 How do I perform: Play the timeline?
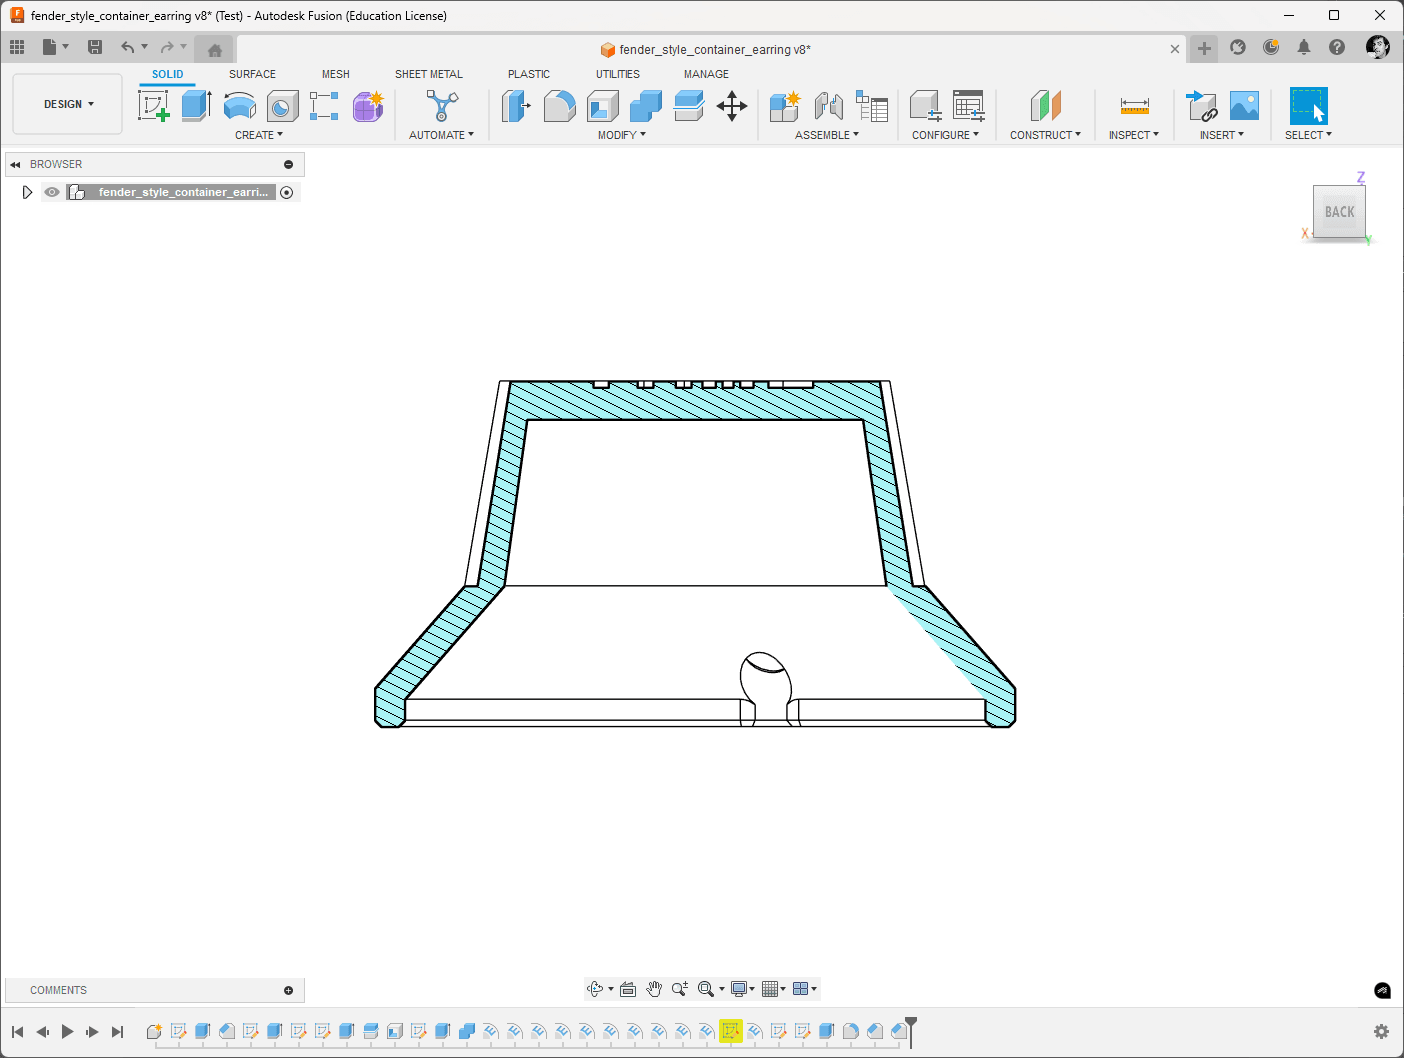(x=67, y=1031)
